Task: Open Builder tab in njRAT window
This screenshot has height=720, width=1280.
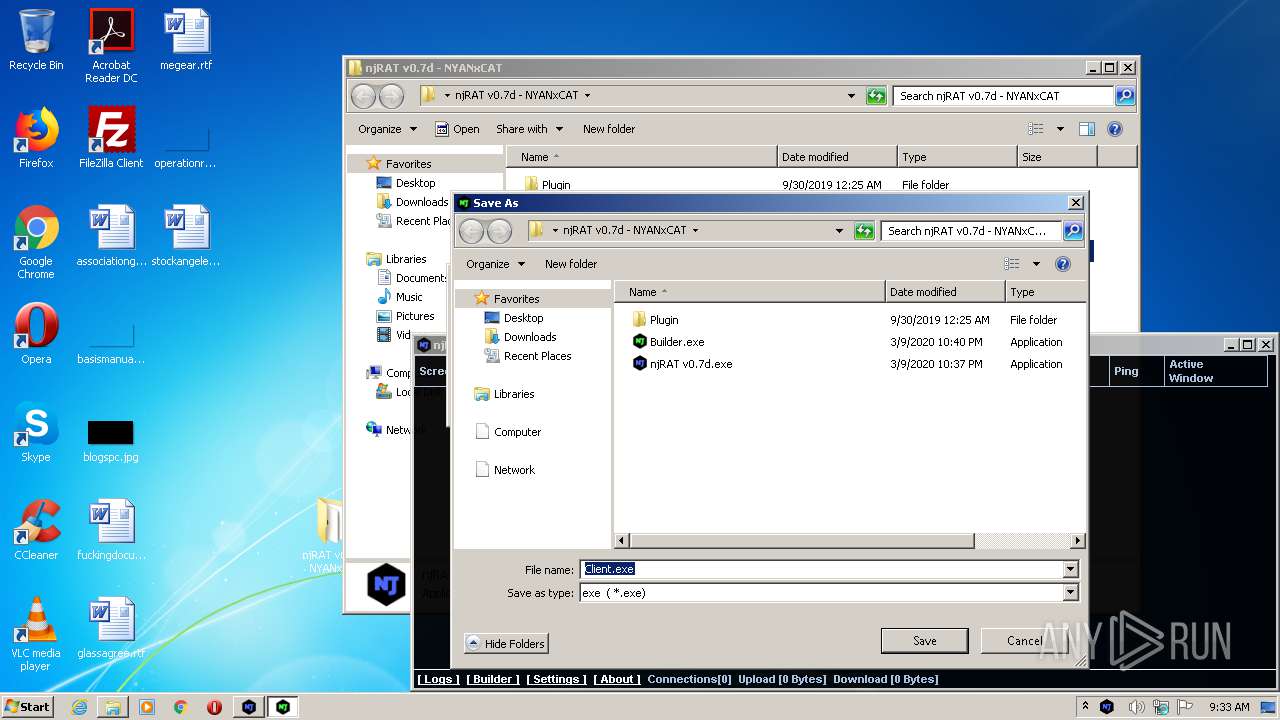Action: 493,679
